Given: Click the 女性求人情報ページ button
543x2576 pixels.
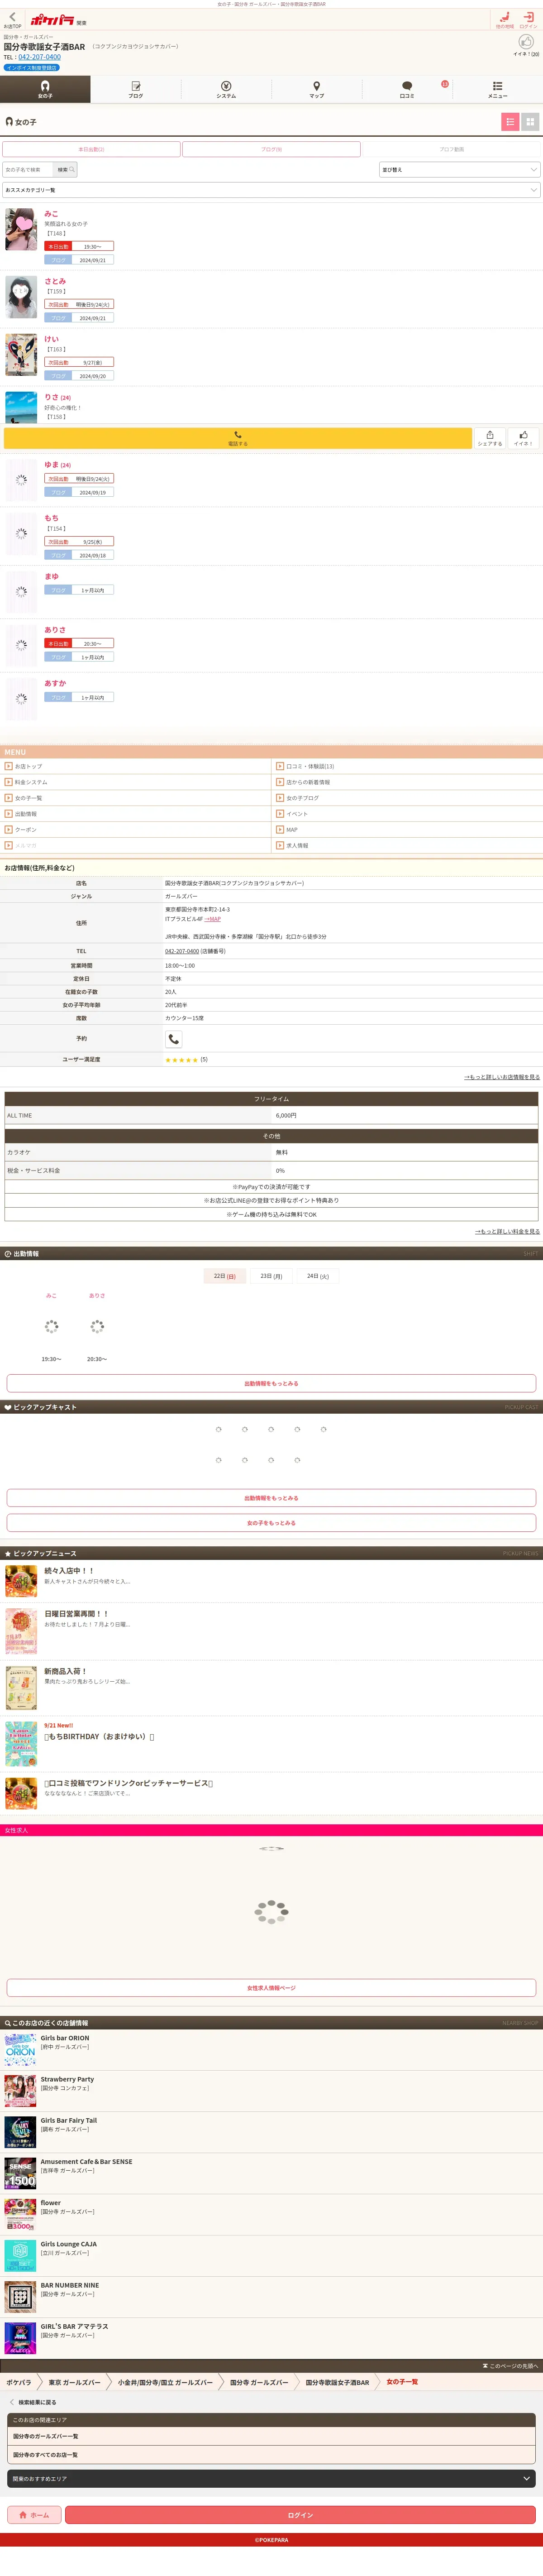Looking at the screenshot, I should 271,1987.
